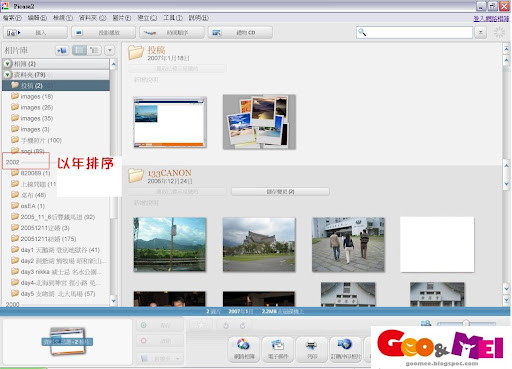This screenshot has height=369, width=512.
Task: Click the first folder's header icon
Action: pos(136,53)
